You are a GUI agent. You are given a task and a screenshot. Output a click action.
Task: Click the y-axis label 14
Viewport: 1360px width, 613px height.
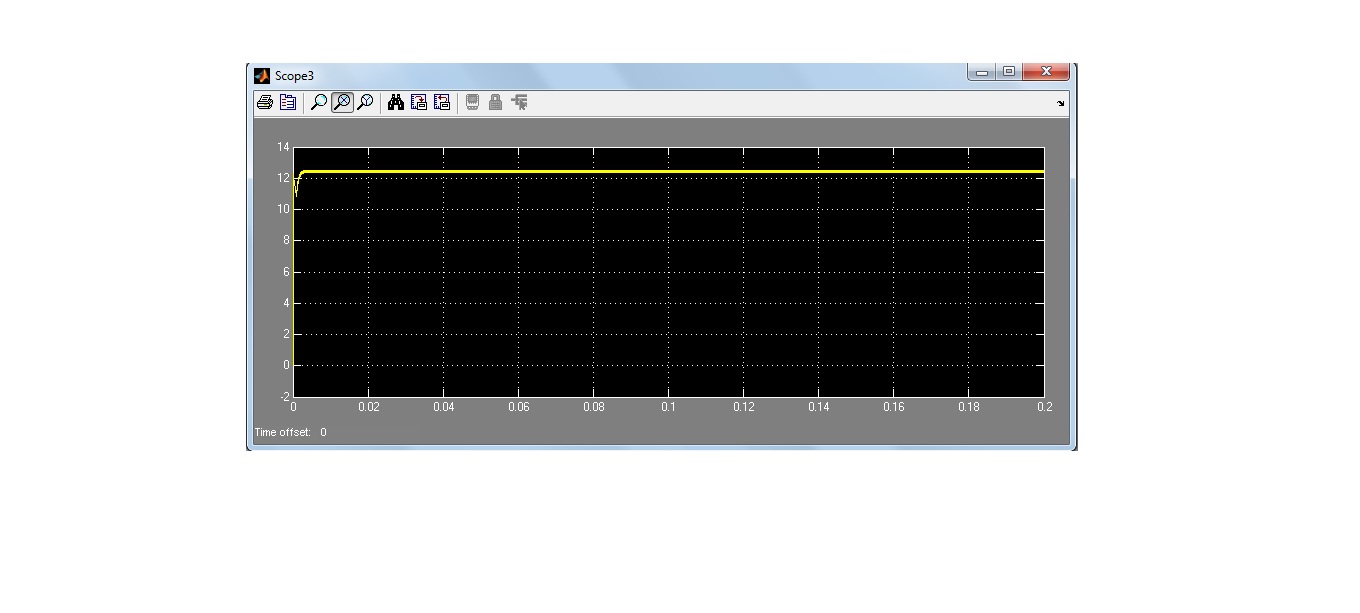(x=283, y=147)
